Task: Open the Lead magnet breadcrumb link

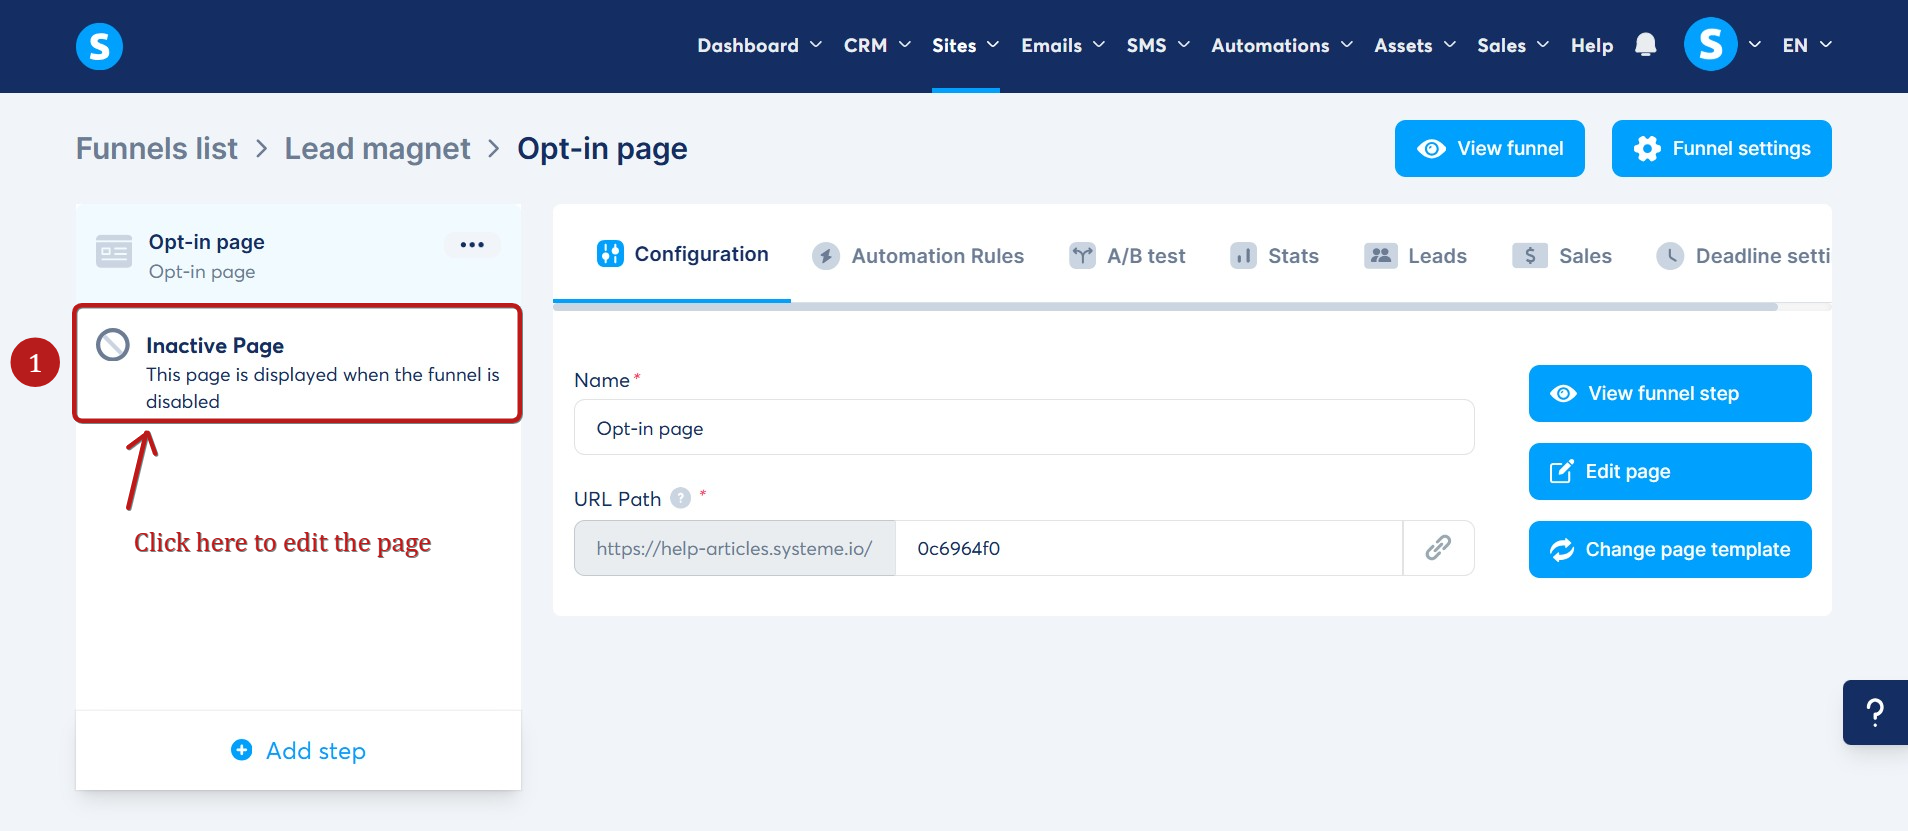Action: 377,148
